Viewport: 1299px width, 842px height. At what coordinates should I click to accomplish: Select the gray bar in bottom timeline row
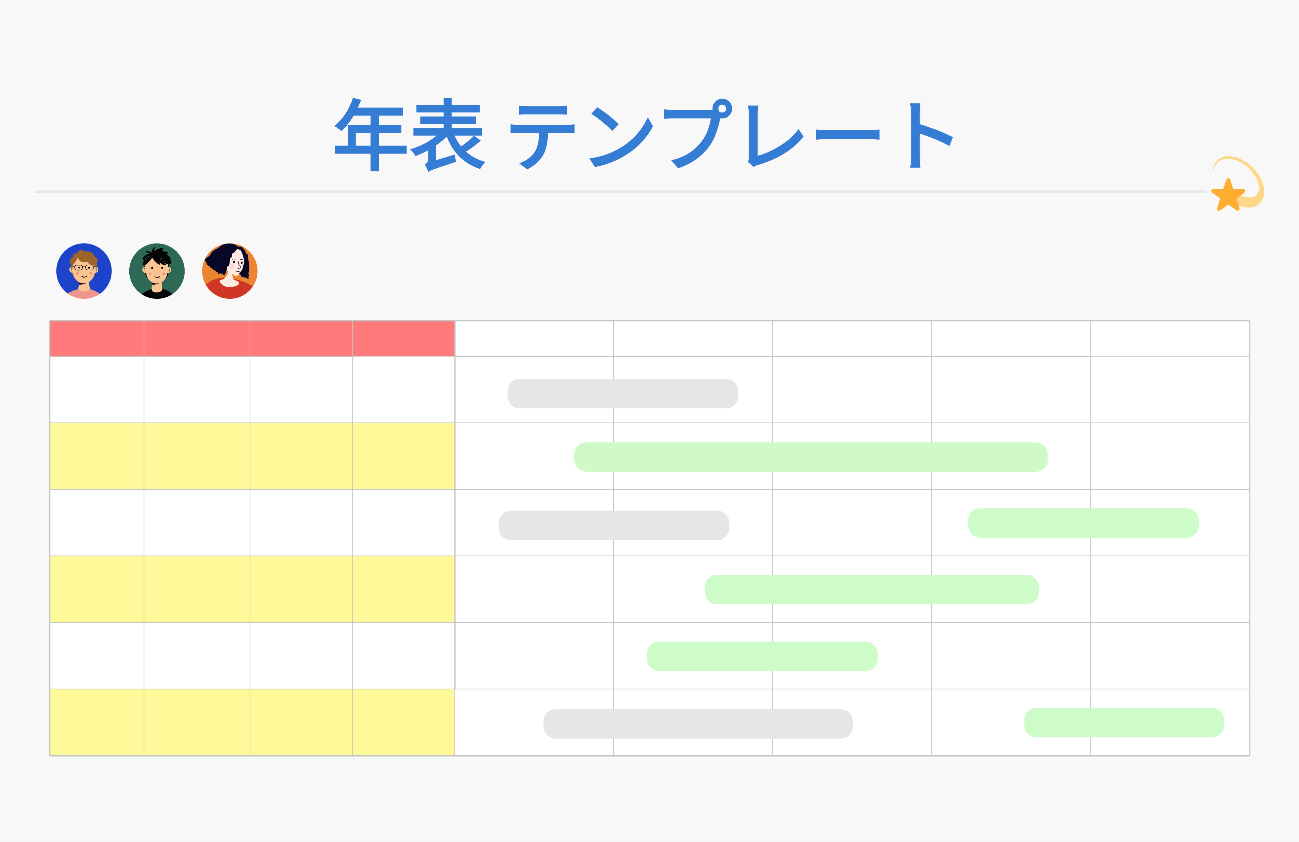[x=697, y=724]
